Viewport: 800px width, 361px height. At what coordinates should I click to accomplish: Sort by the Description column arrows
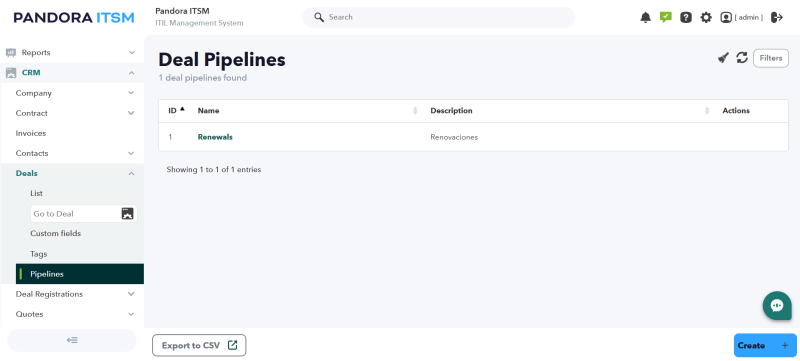pos(707,111)
